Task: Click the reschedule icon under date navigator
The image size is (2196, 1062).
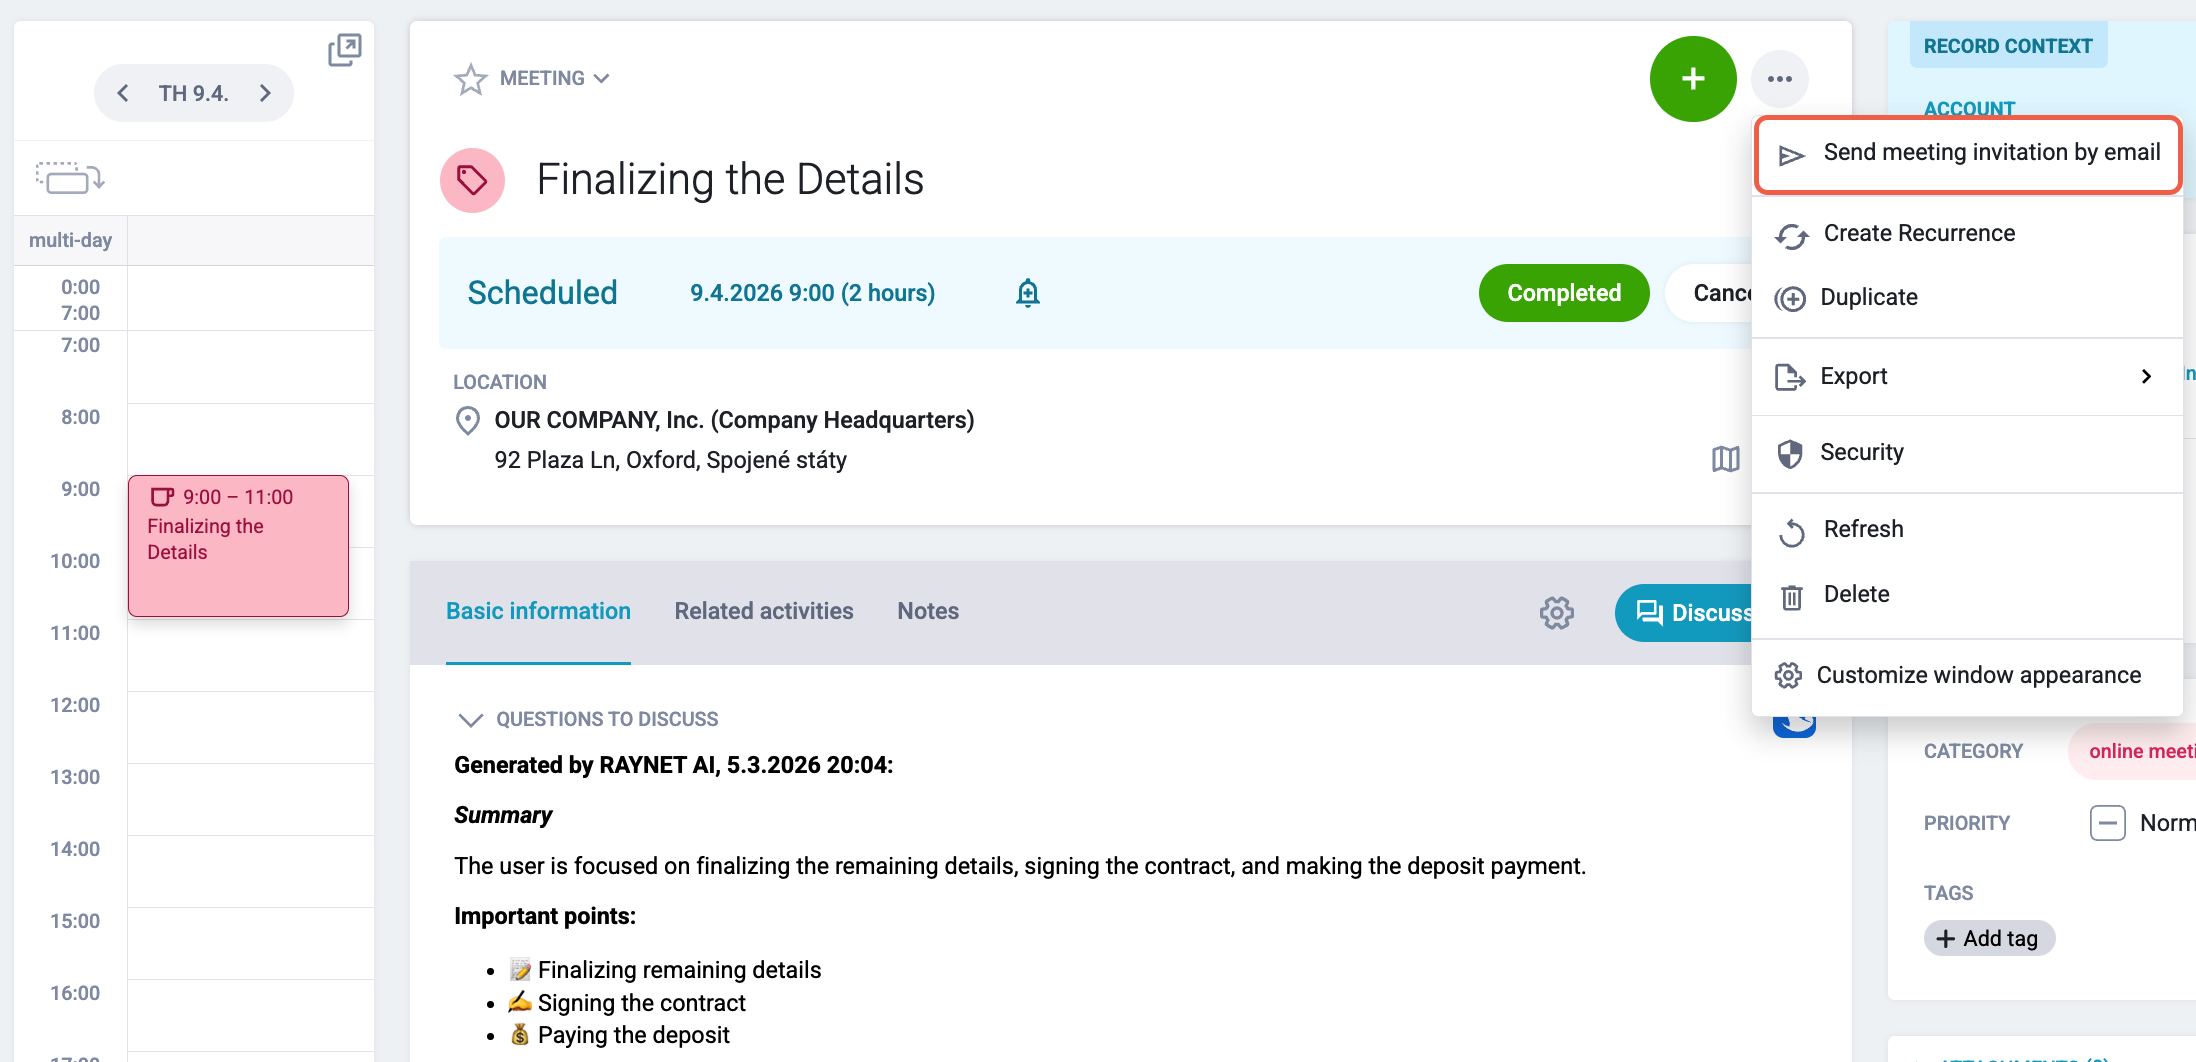Action: coord(70,178)
